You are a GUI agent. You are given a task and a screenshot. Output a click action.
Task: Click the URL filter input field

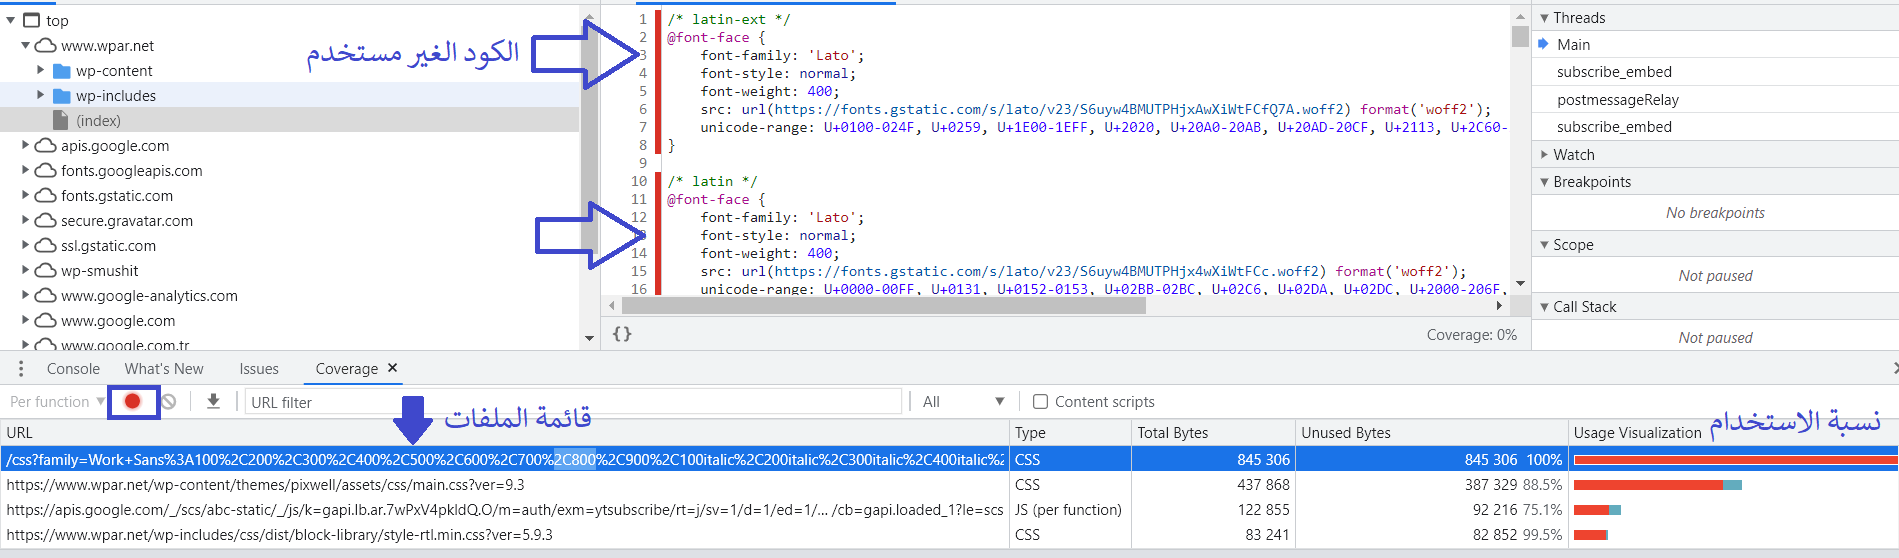[570, 402]
